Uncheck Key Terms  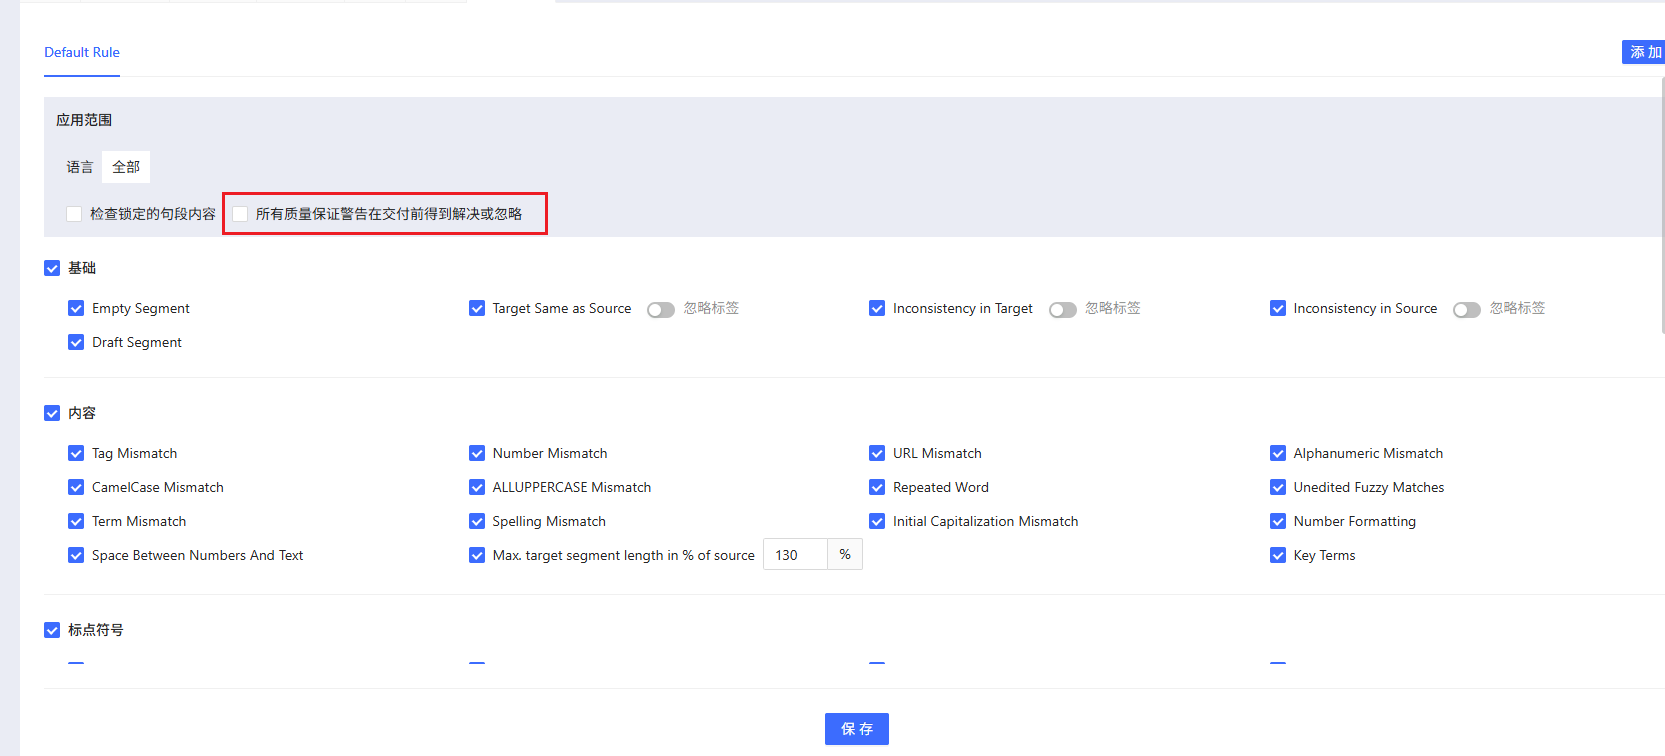[1278, 555]
